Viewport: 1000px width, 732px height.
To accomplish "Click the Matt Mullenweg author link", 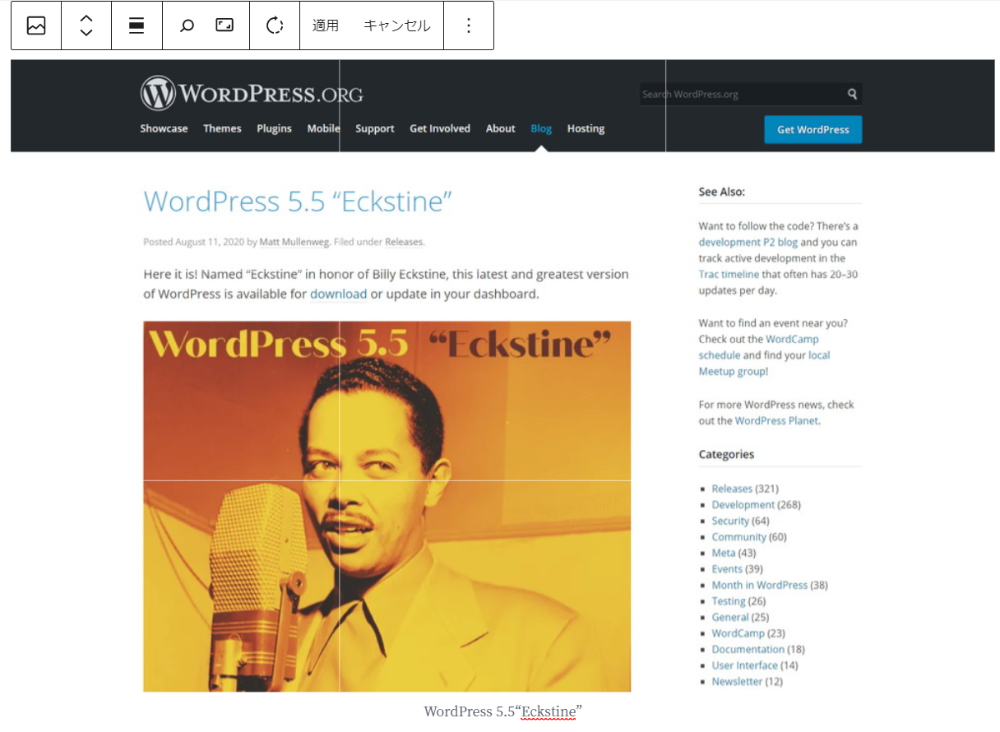I will point(294,242).
